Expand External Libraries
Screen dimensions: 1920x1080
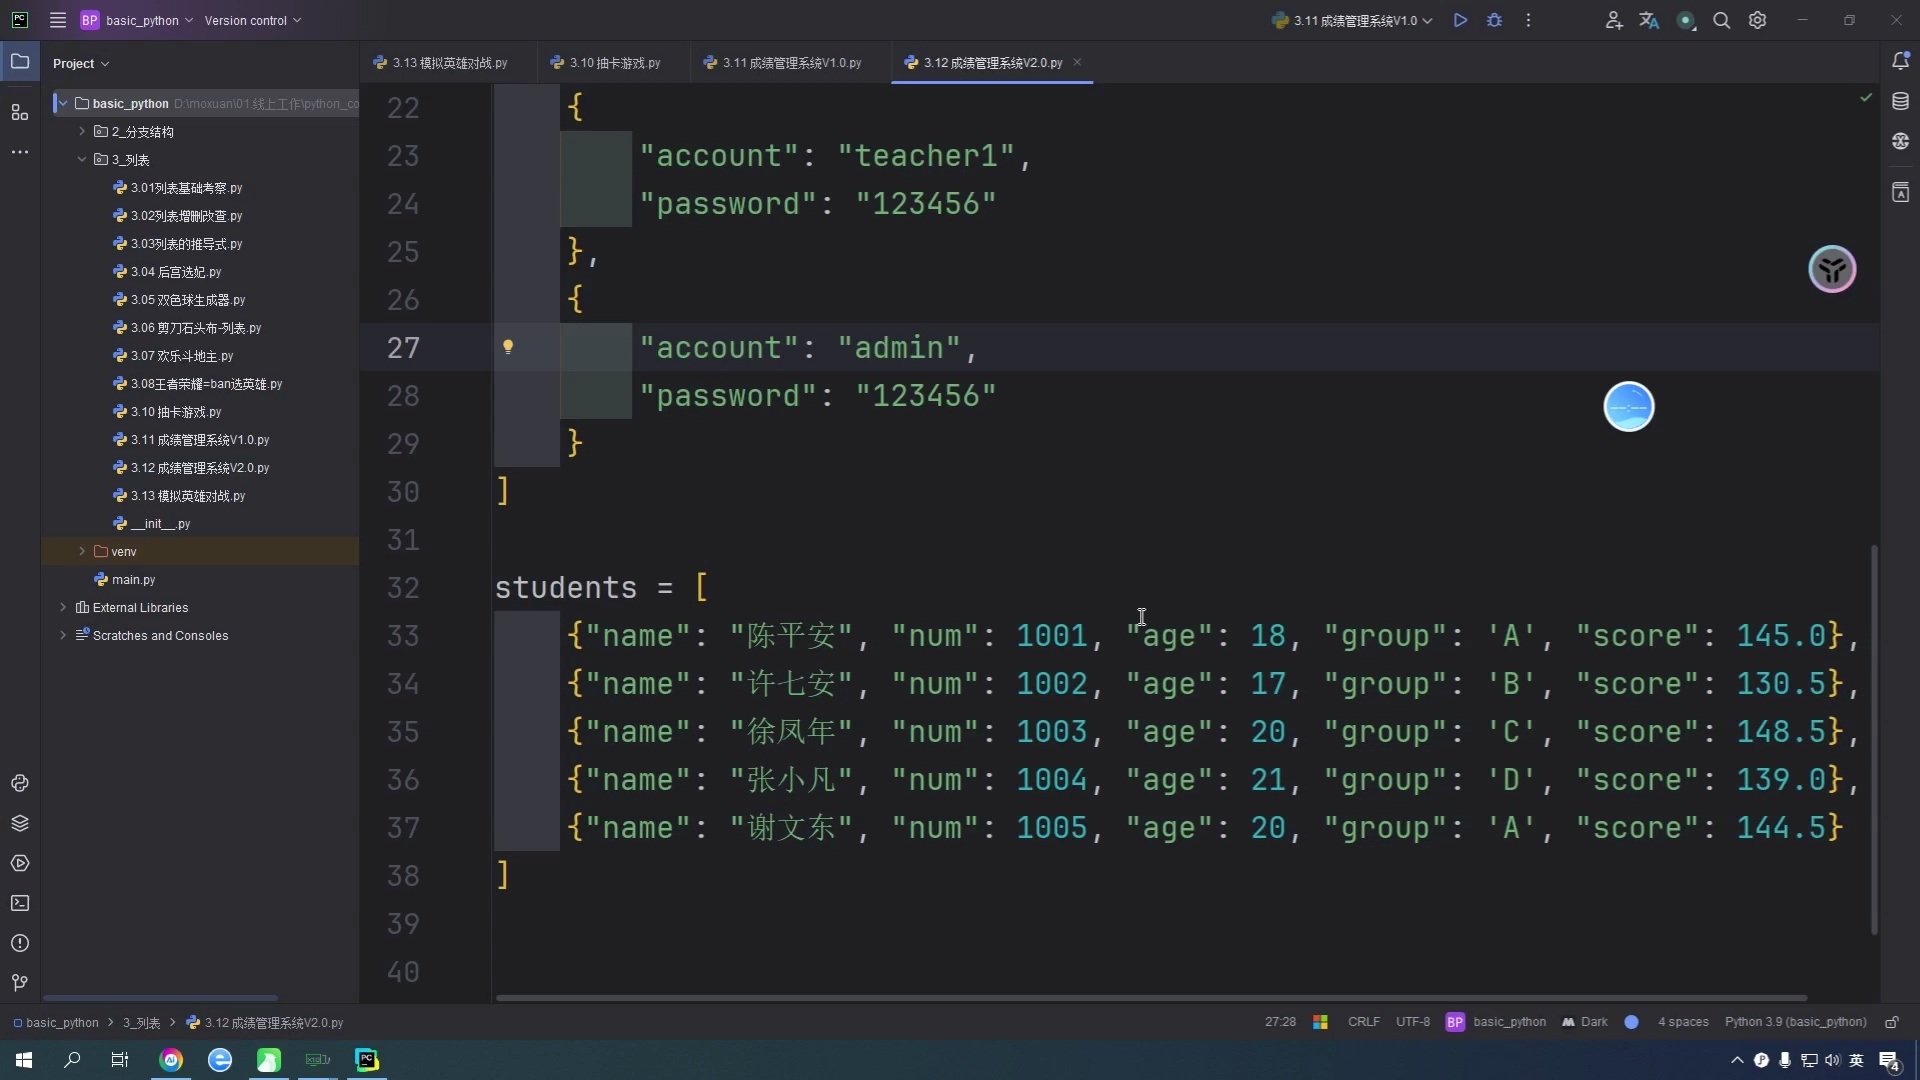pos(62,607)
